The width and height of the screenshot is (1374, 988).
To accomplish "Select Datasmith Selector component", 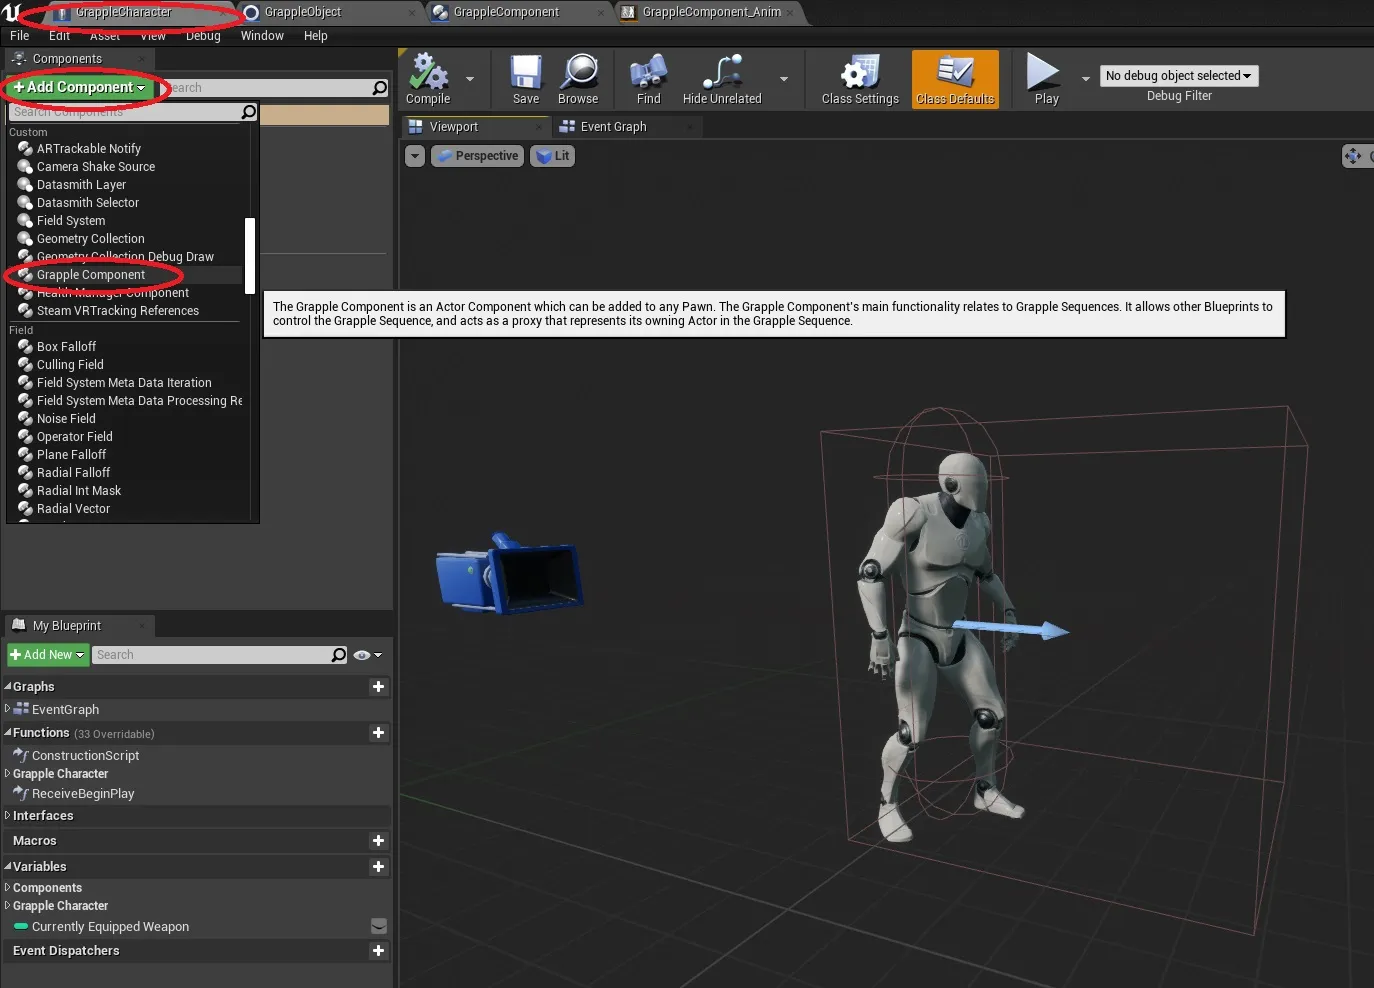I will tap(88, 203).
